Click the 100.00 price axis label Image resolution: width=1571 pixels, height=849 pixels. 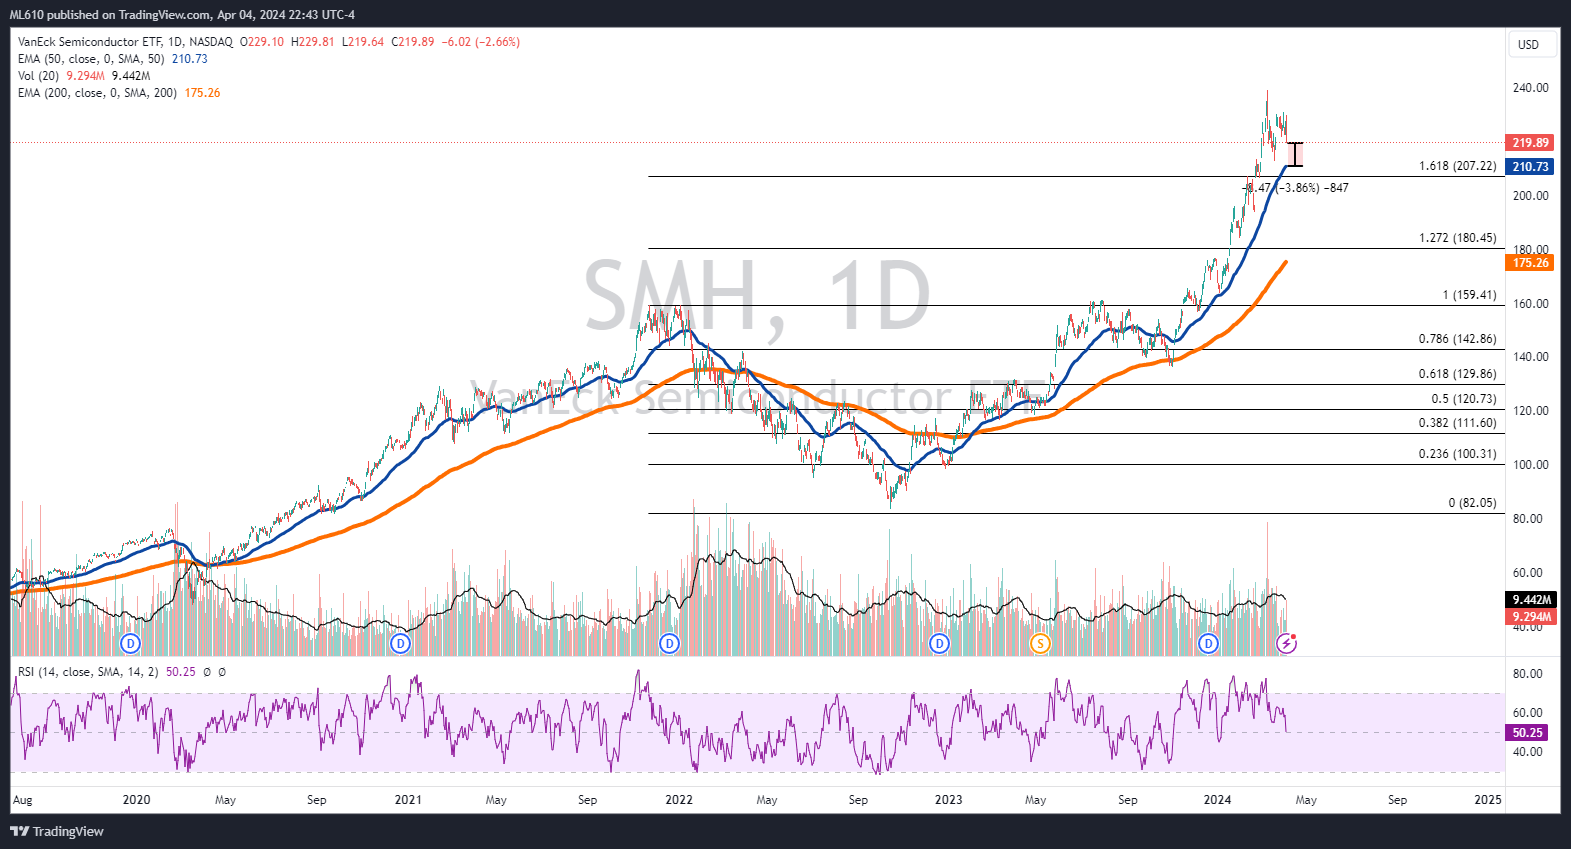coord(1530,465)
